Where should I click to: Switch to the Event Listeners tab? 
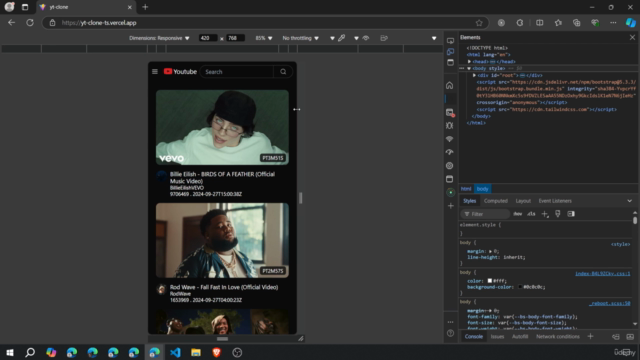[555, 201]
